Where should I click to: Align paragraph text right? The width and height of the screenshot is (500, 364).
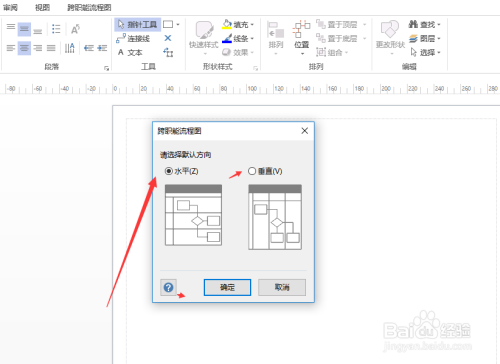37,48
